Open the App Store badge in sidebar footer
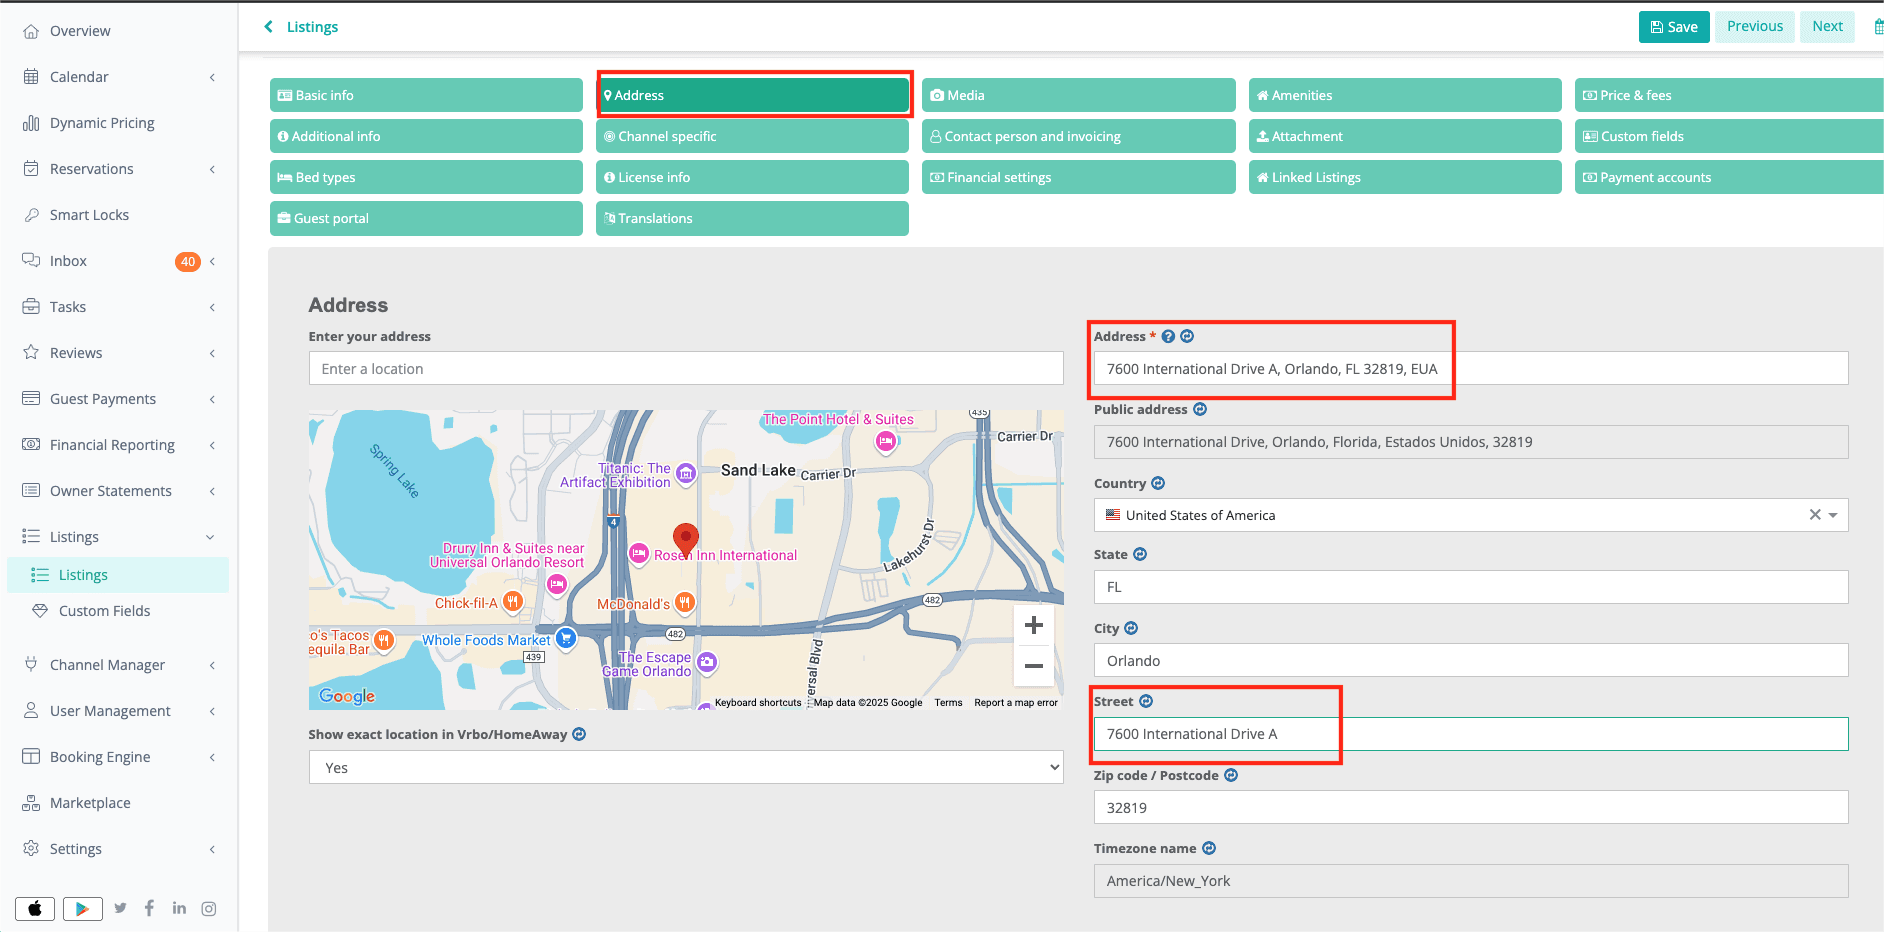 (35, 908)
